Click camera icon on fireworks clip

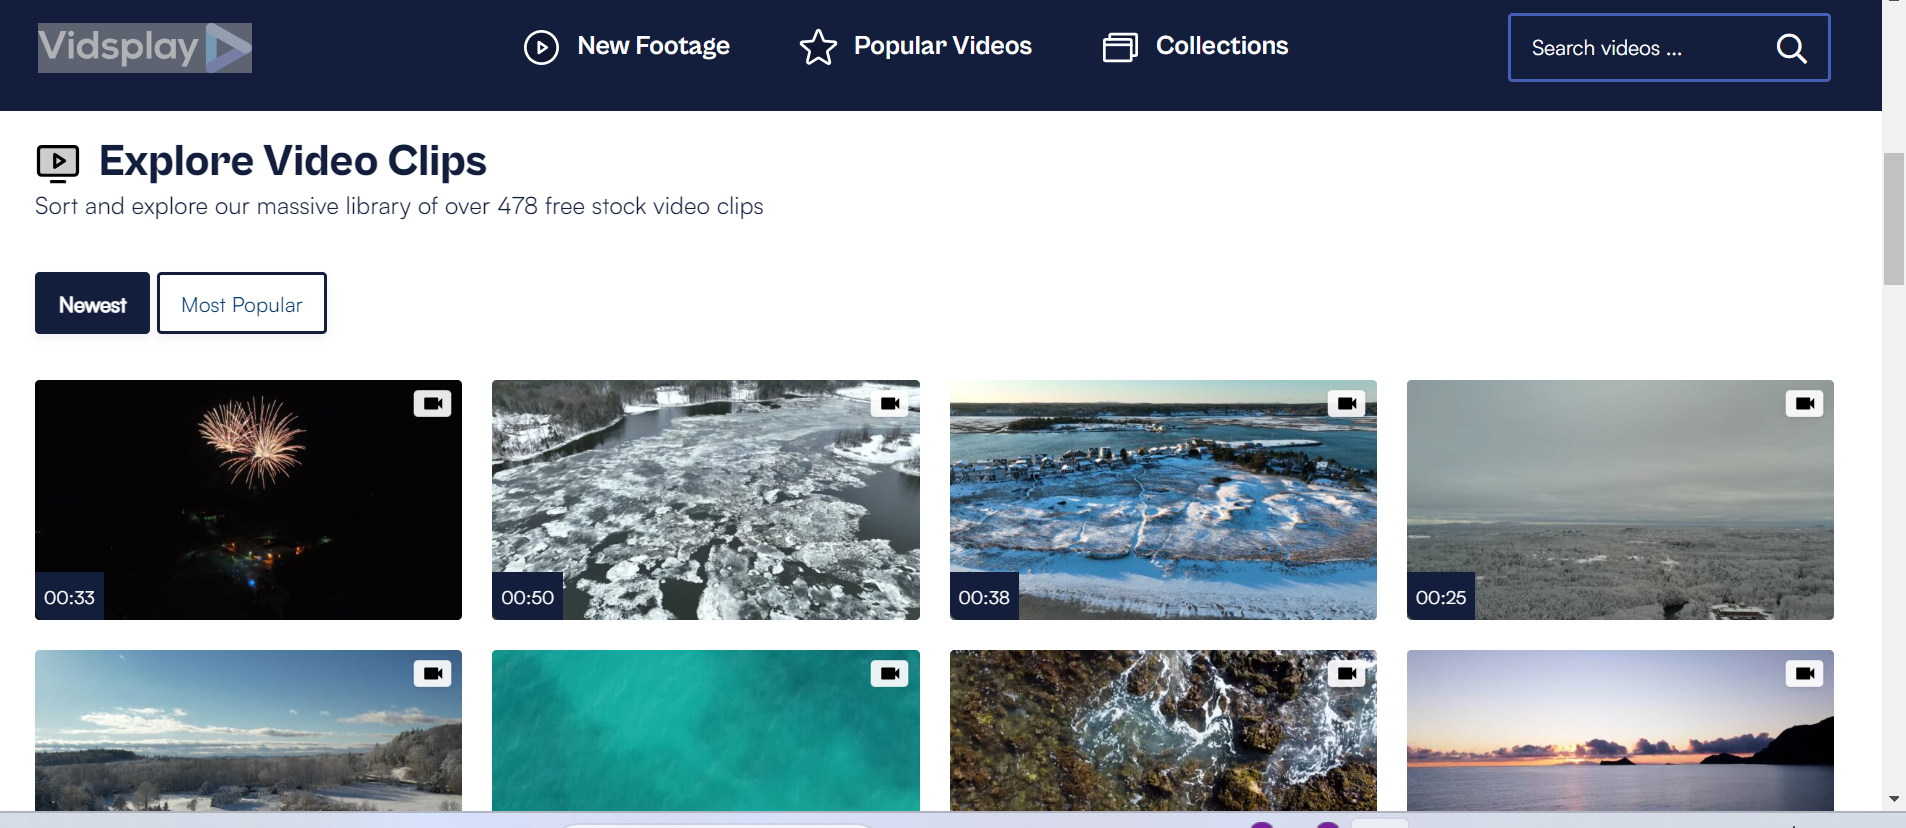click(432, 403)
